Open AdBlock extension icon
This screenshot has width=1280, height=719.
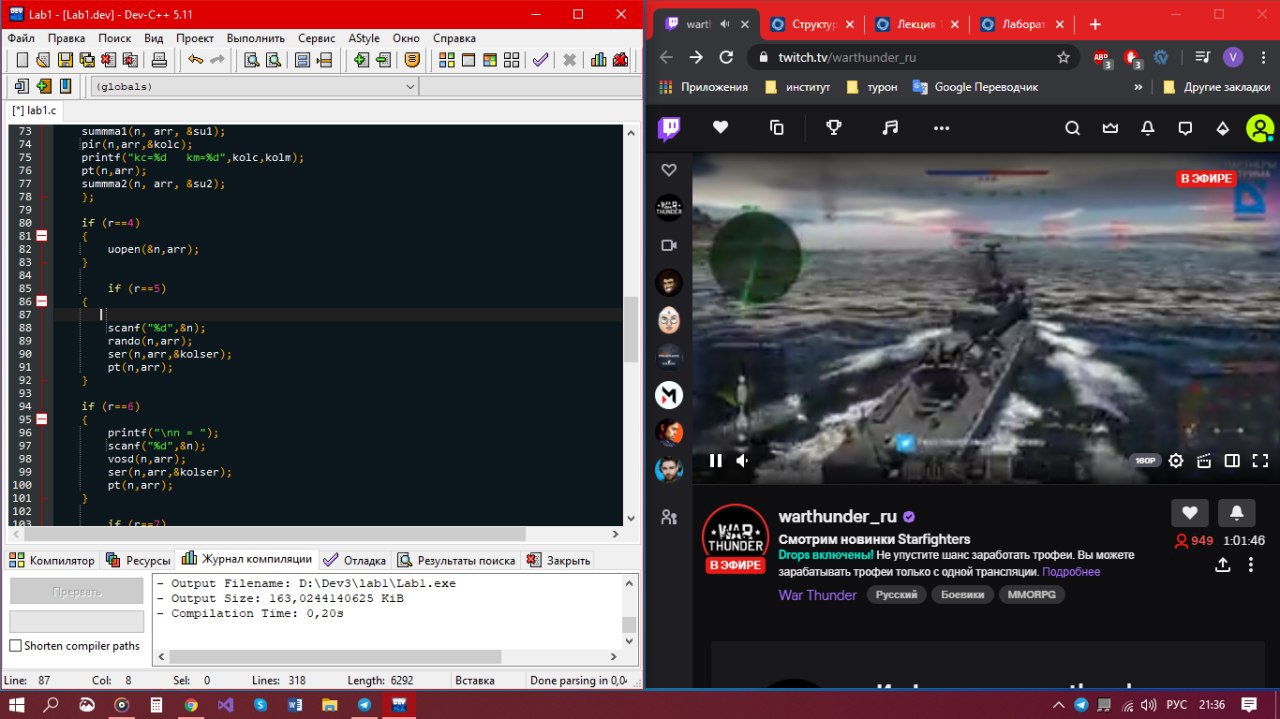coord(1102,57)
